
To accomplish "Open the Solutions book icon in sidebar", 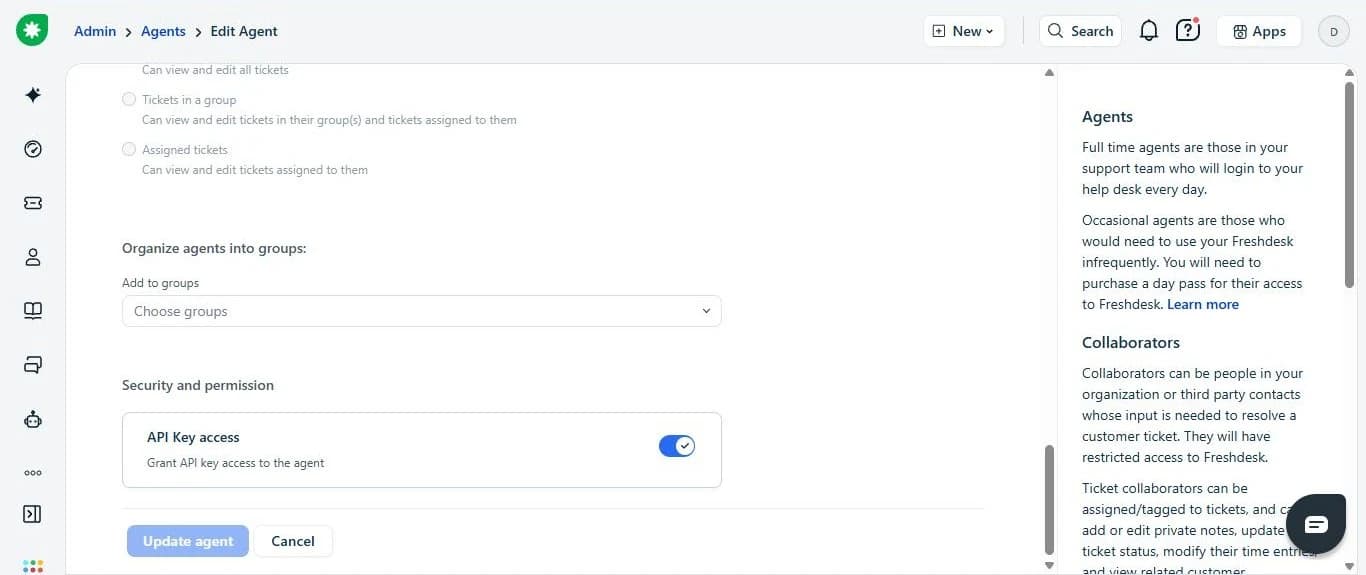I will [33, 311].
